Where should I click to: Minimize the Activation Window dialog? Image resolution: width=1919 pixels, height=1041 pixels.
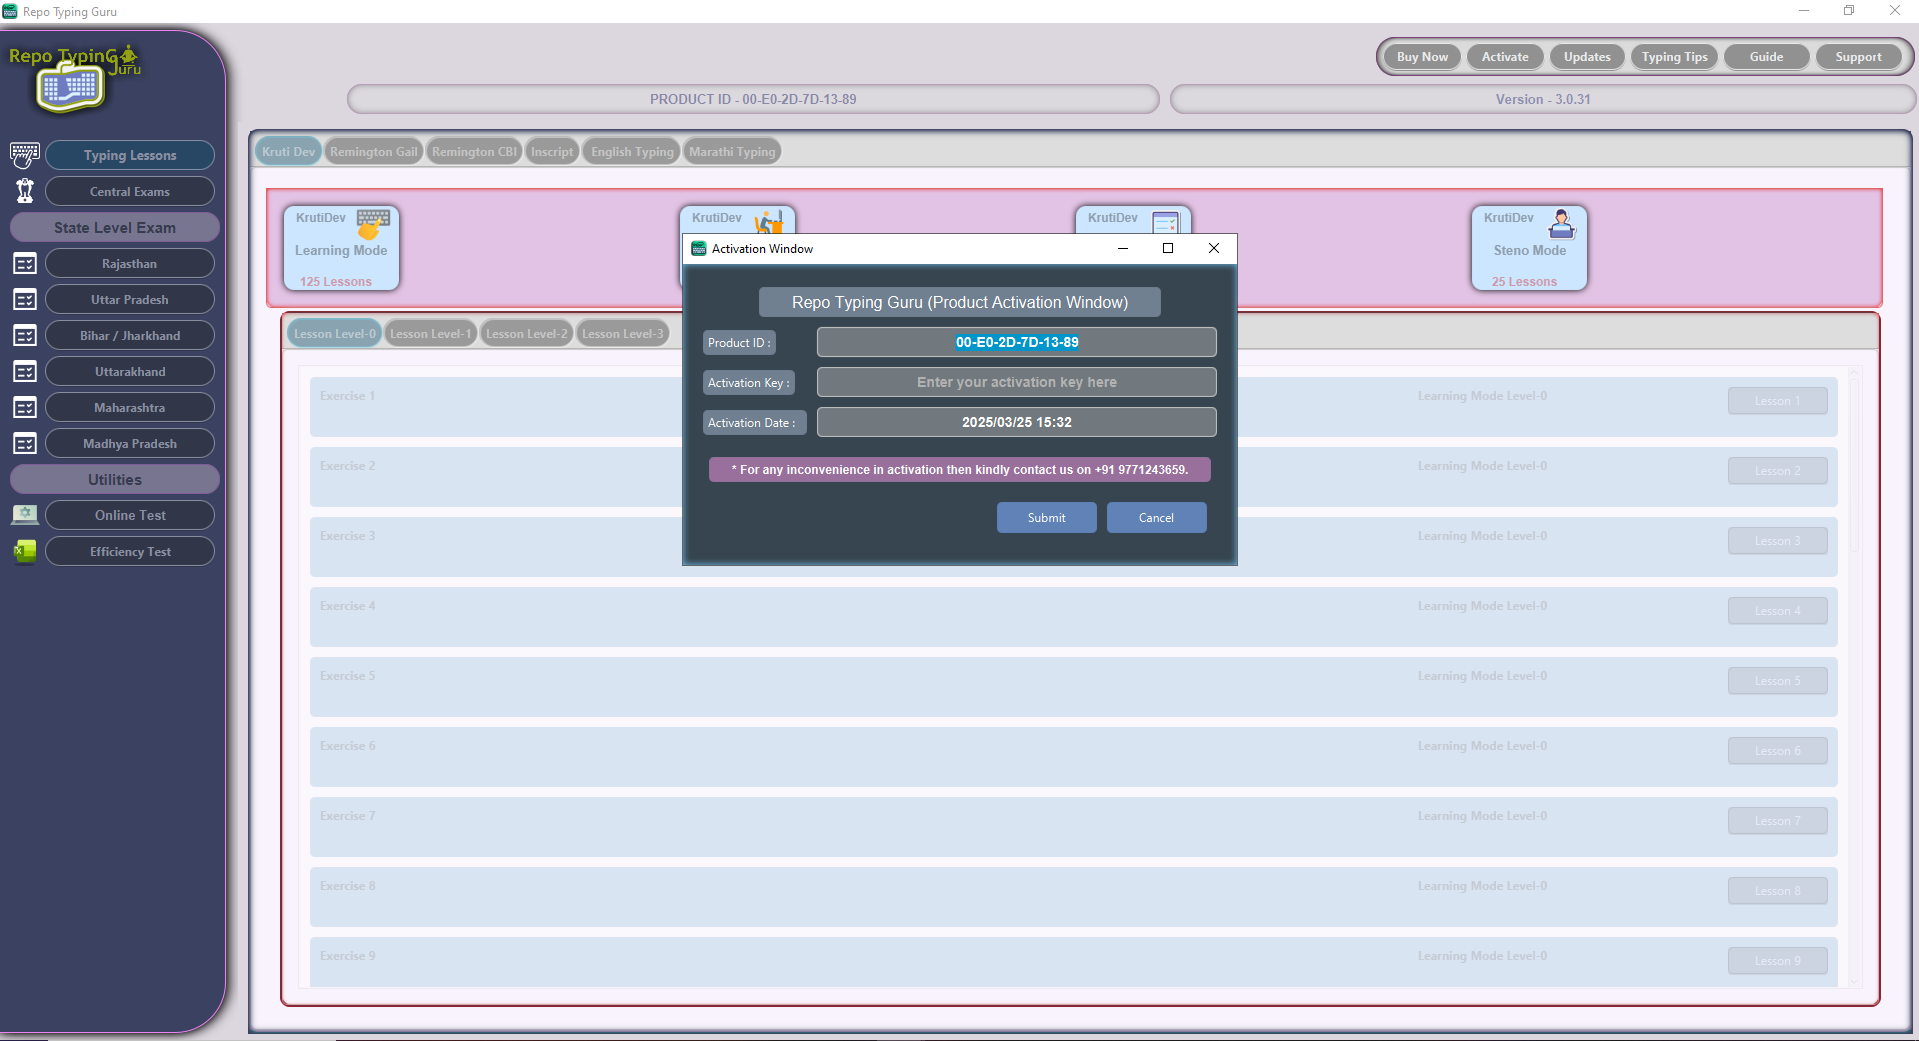tap(1123, 248)
